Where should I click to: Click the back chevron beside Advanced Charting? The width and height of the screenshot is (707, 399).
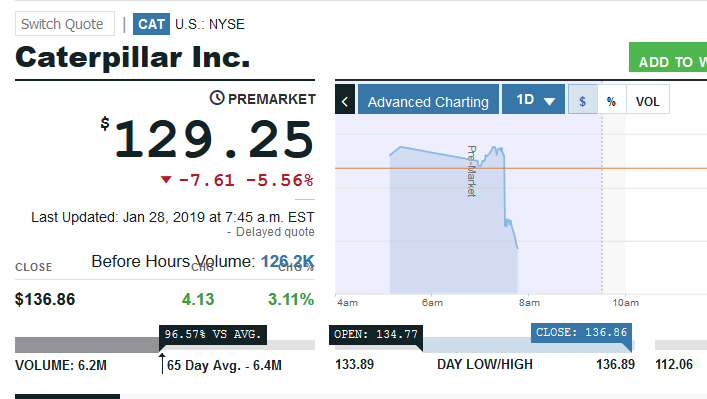point(345,99)
